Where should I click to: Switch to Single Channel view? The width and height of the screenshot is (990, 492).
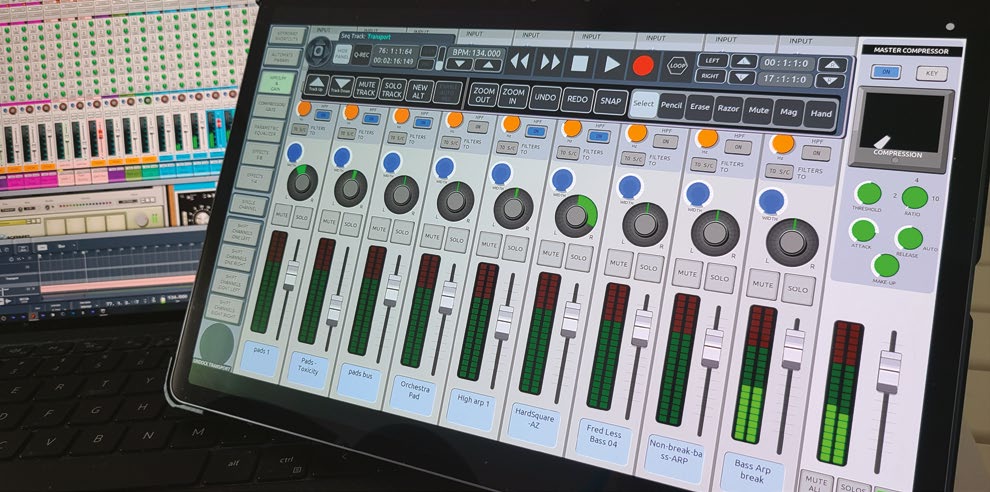coord(249,205)
